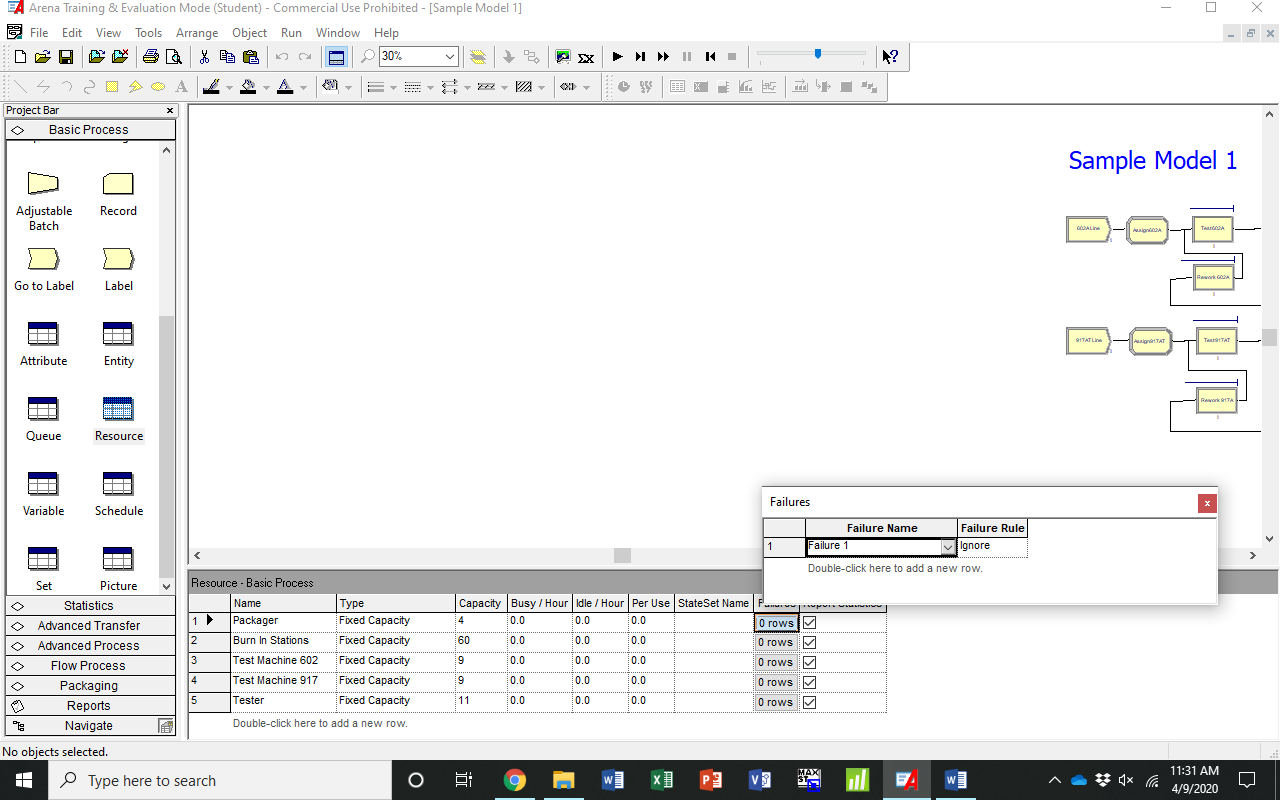Click the model horizontal scrollbar thumb
This screenshot has width=1280, height=800.
click(x=622, y=555)
